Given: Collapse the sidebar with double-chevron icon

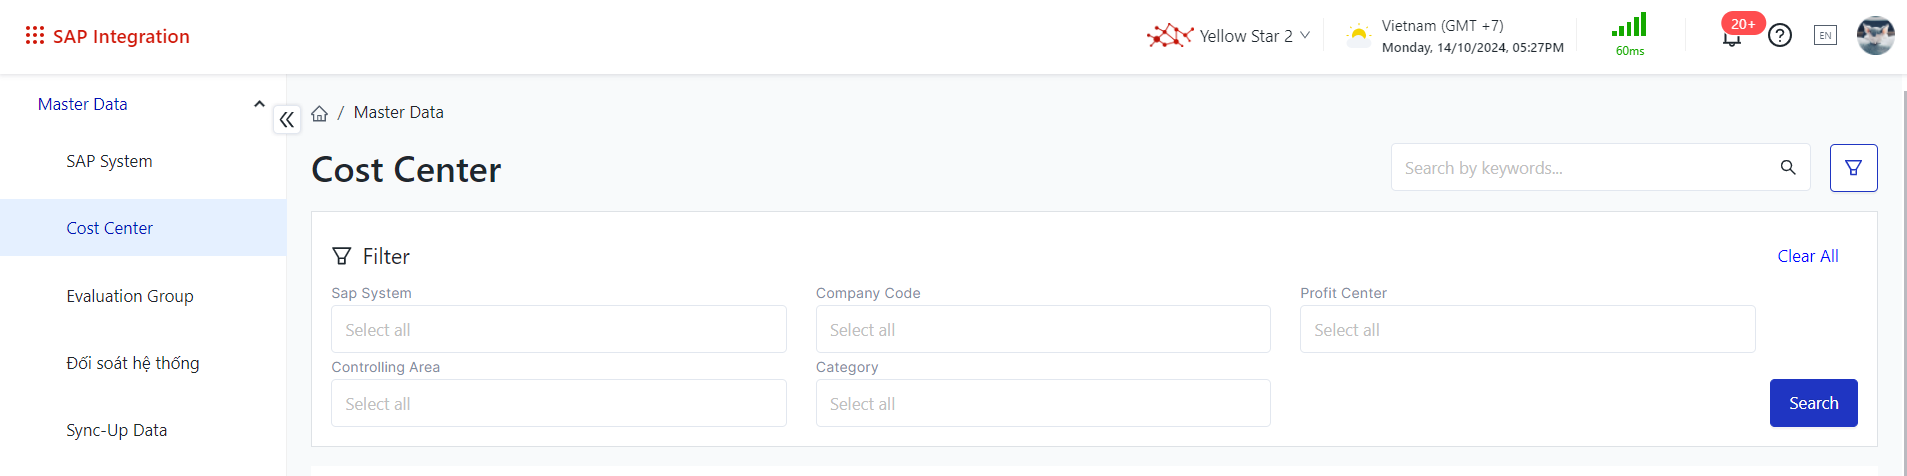Looking at the screenshot, I should click(287, 120).
